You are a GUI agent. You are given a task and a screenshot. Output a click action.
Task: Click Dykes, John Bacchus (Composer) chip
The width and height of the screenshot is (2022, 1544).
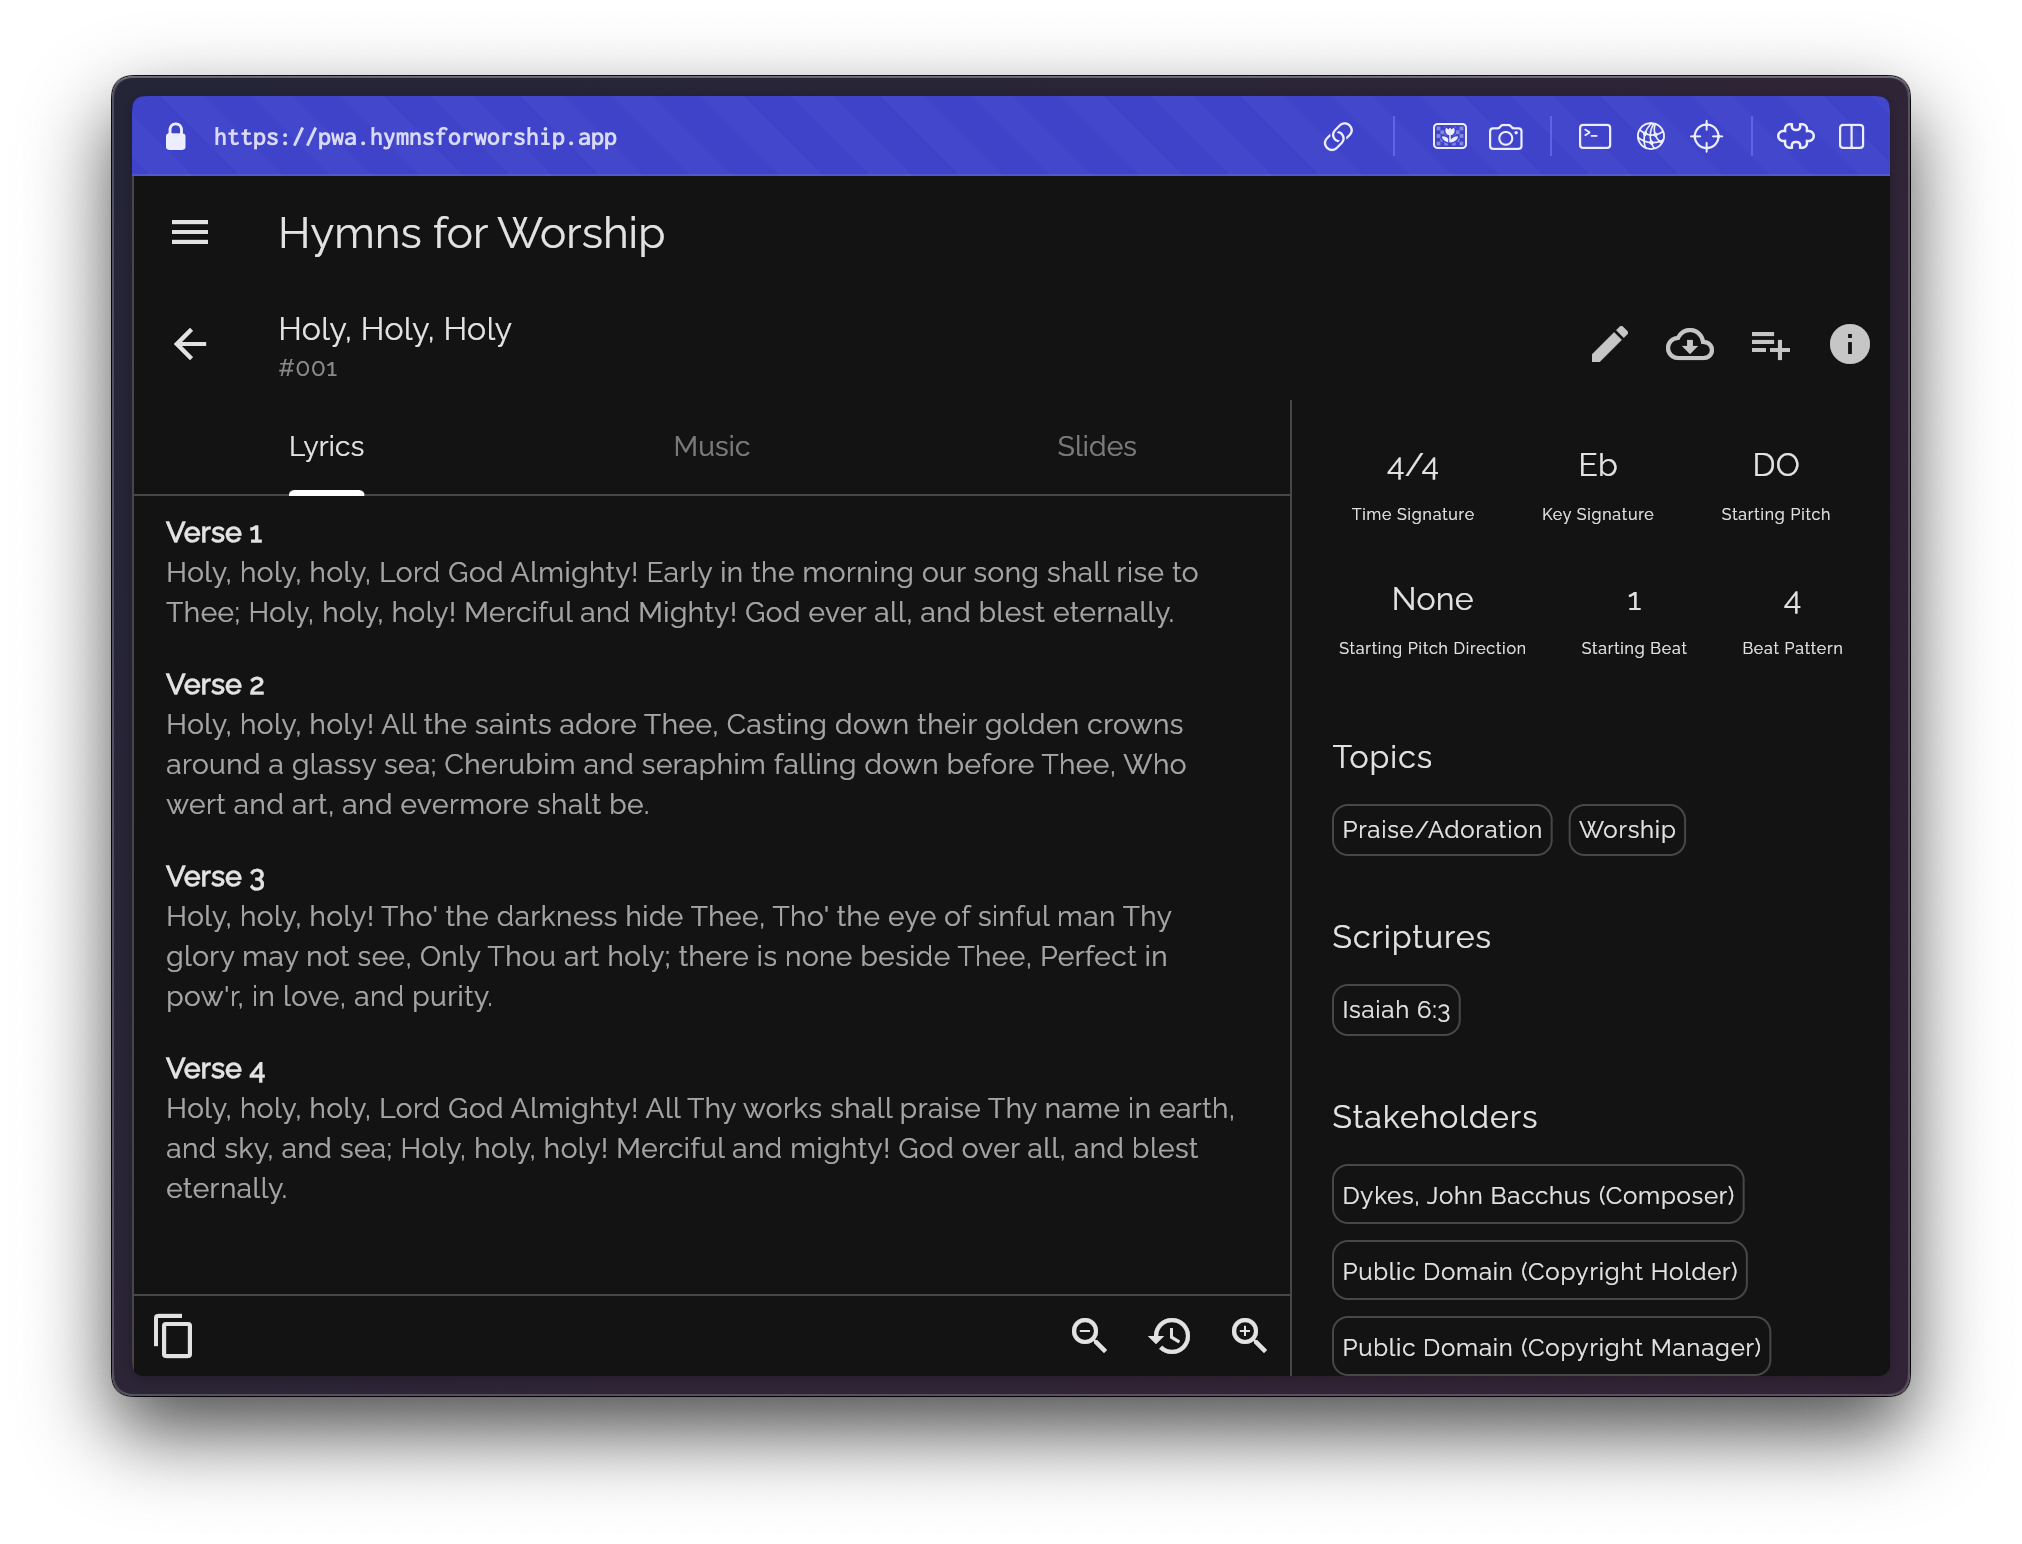coord(1537,1195)
